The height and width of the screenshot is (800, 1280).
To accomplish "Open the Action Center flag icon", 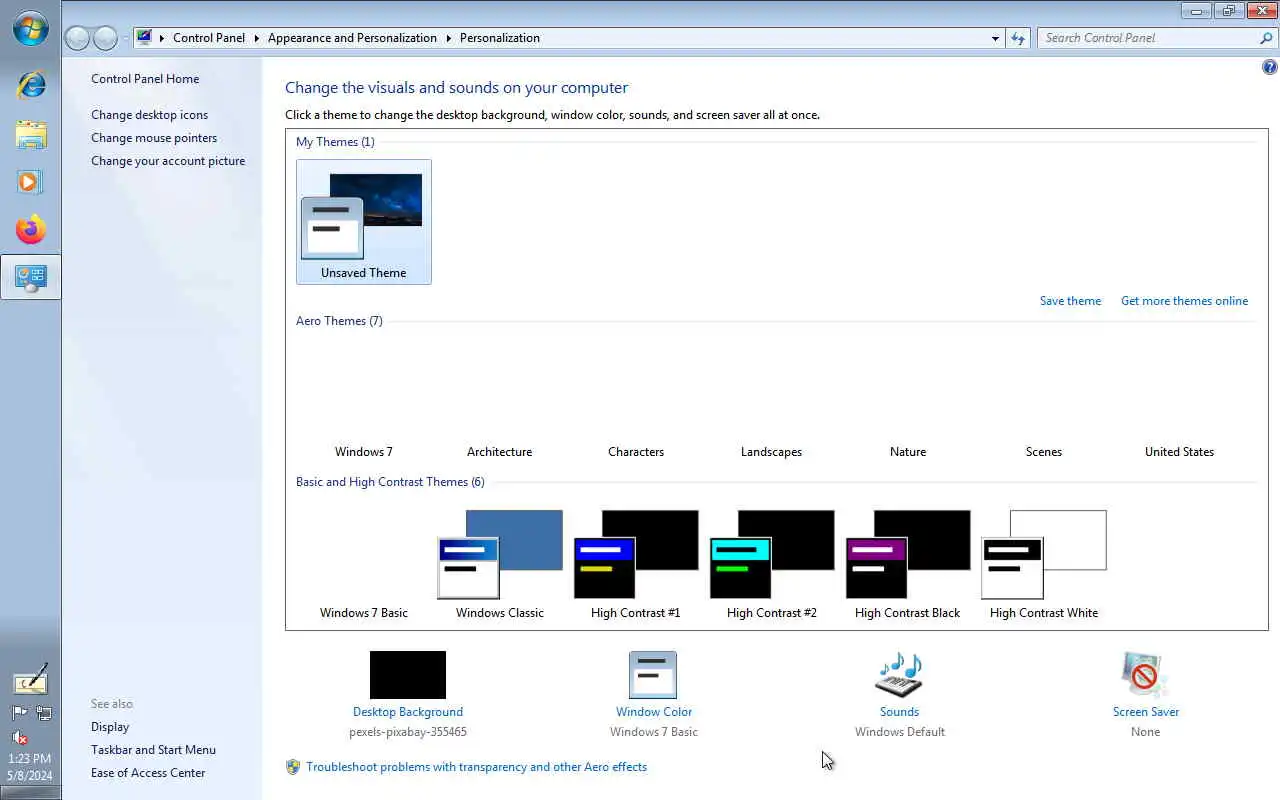I will [19, 713].
